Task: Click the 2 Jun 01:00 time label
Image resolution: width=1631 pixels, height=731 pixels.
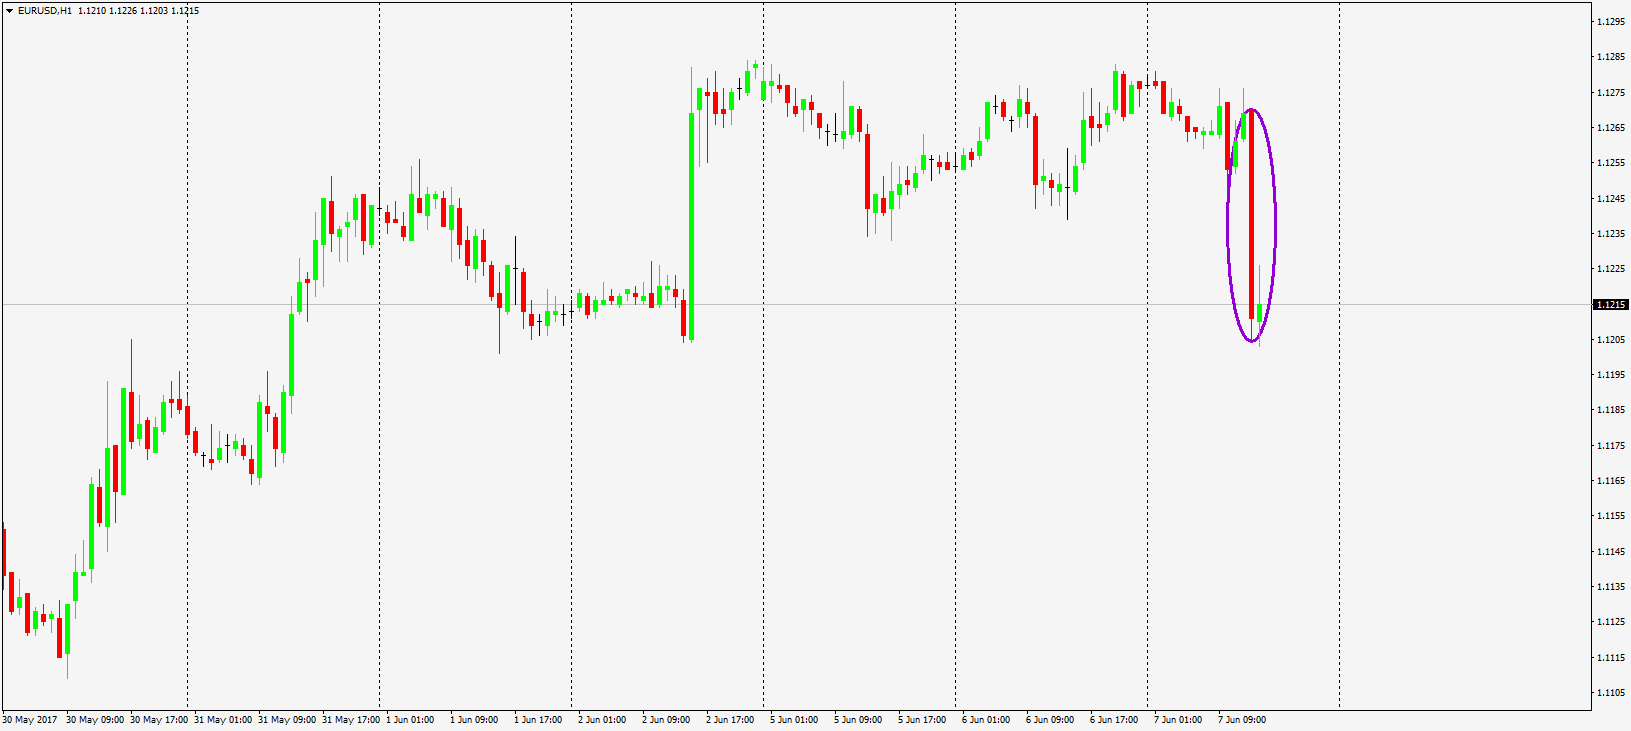Action: click(x=602, y=720)
